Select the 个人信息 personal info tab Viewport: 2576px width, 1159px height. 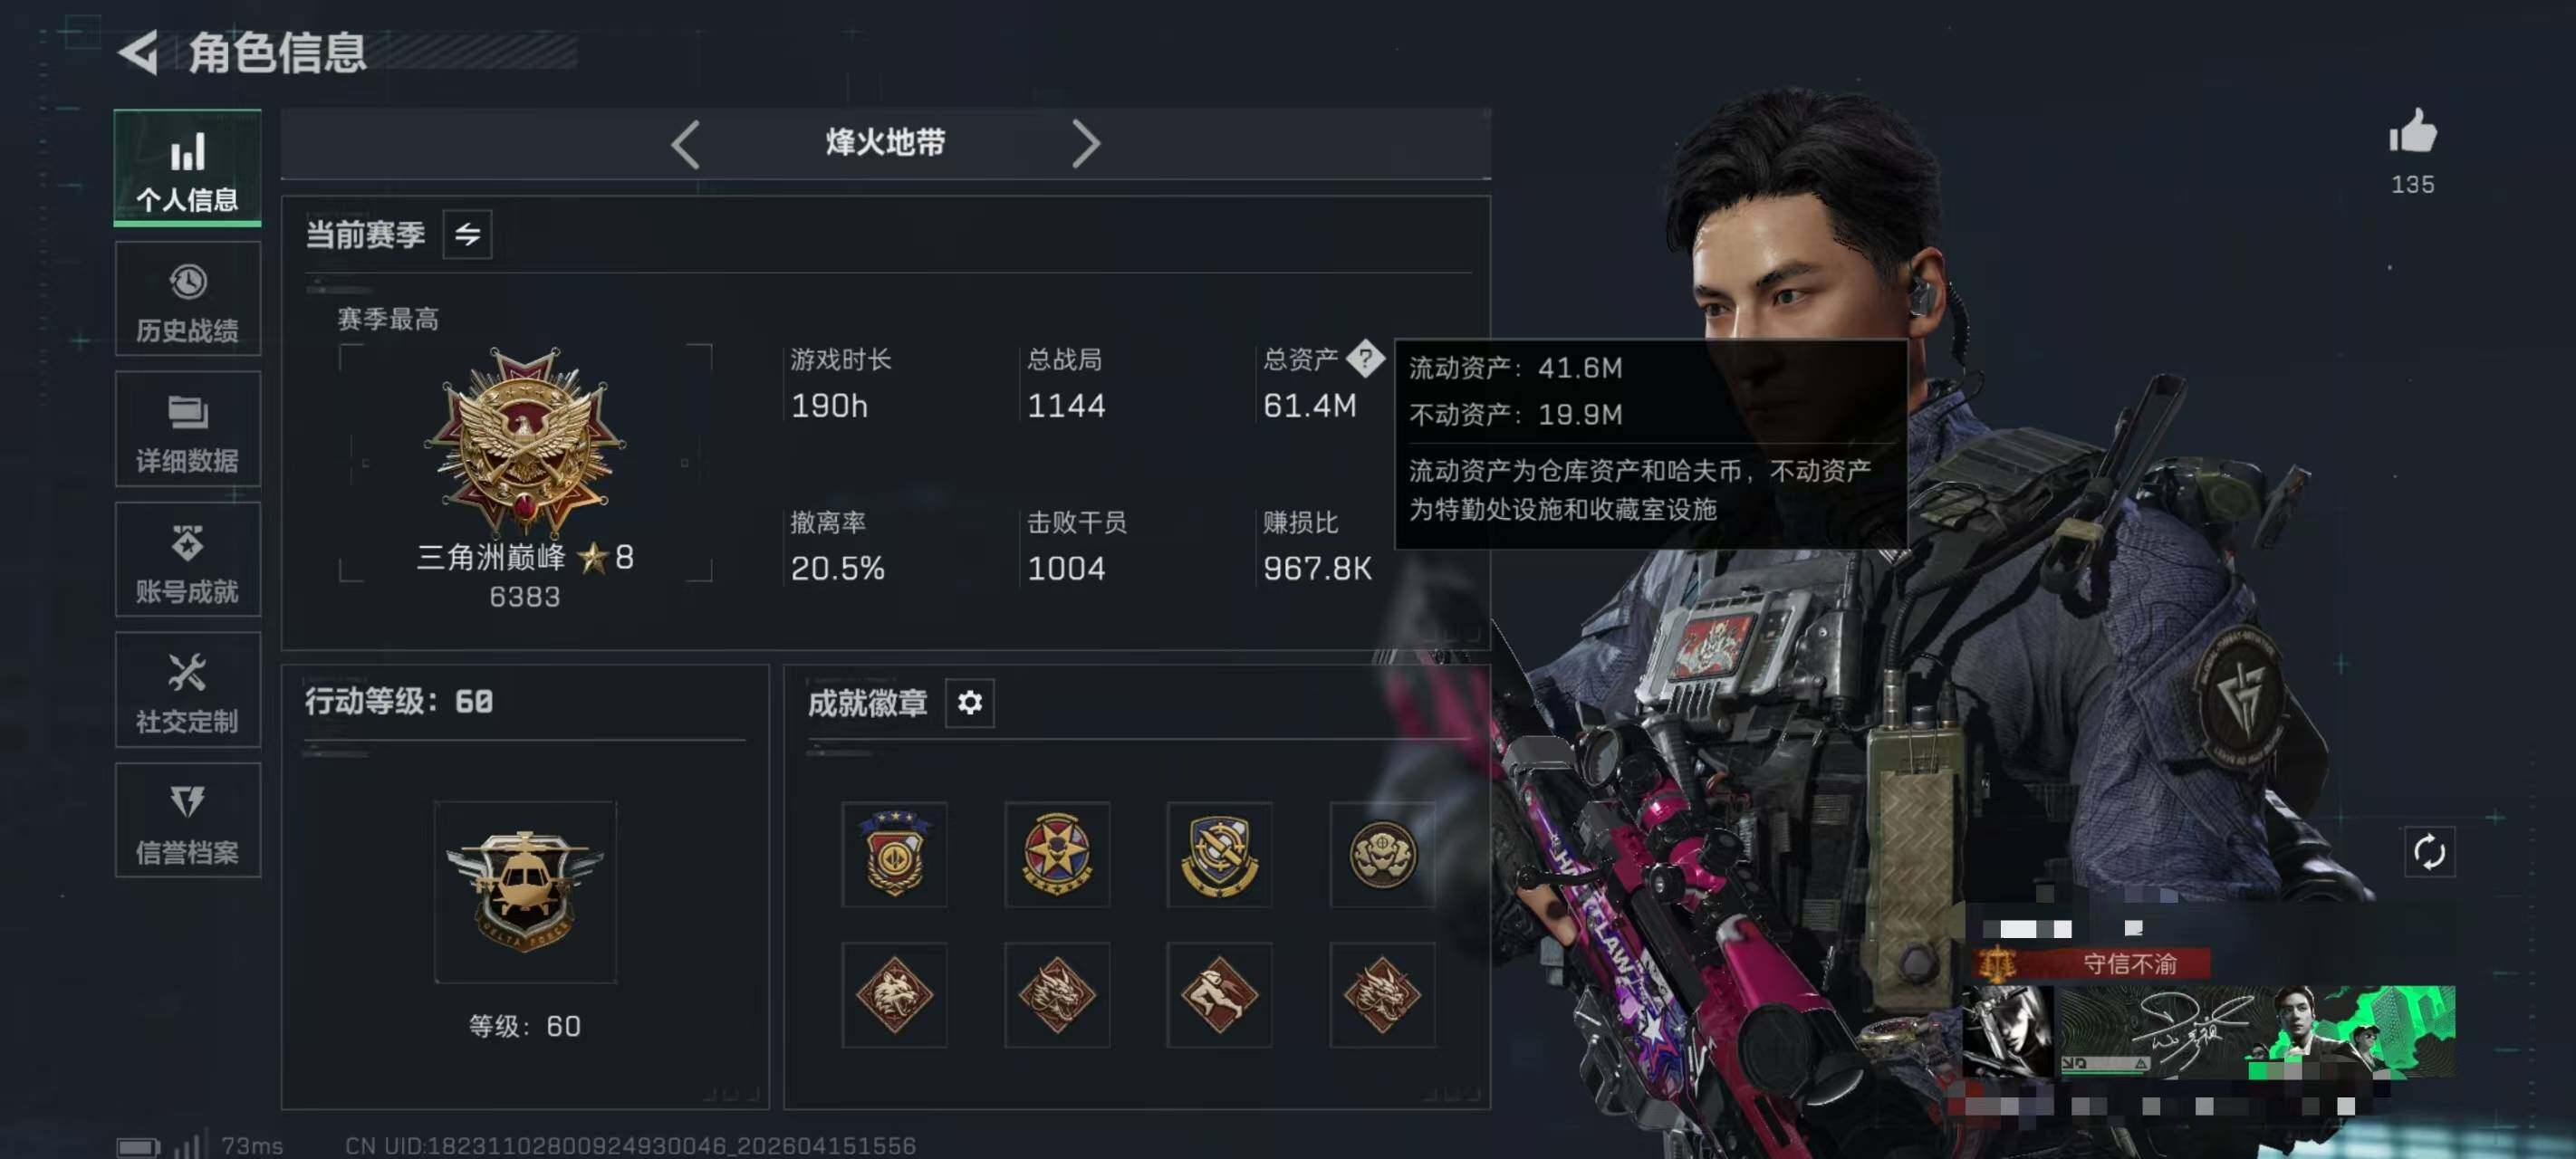pyautogui.click(x=187, y=167)
